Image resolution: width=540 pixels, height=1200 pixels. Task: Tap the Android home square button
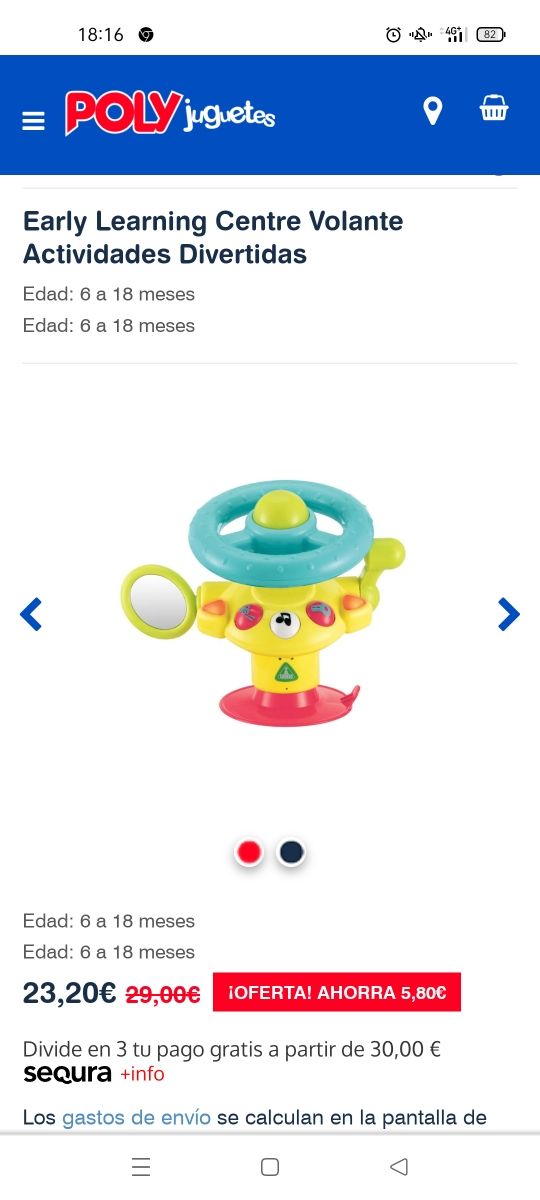point(270,1166)
